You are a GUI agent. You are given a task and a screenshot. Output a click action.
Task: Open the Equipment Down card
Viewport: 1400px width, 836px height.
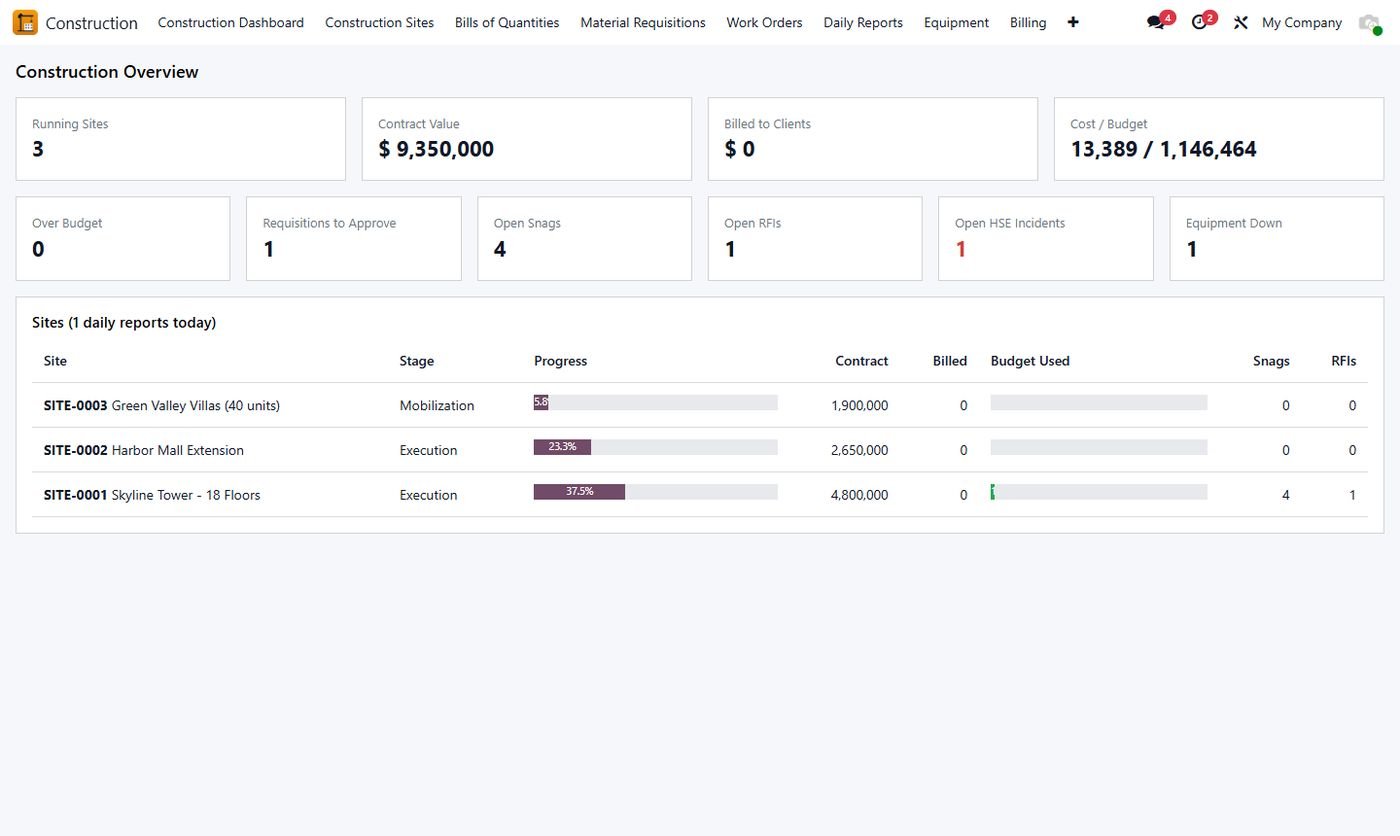[x=1277, y=238]
